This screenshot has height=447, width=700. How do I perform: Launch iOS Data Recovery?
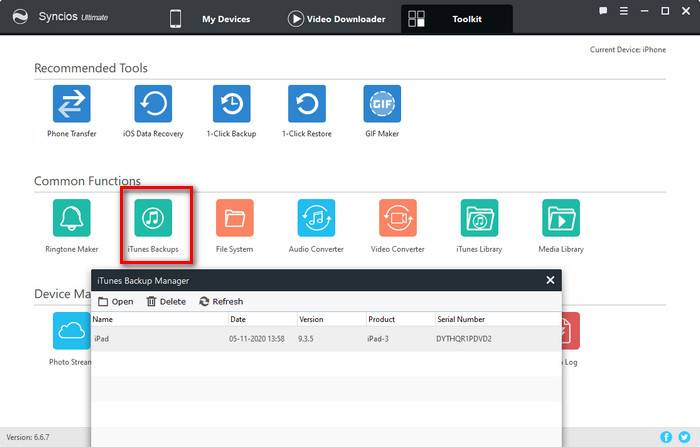tap(153, 104)
